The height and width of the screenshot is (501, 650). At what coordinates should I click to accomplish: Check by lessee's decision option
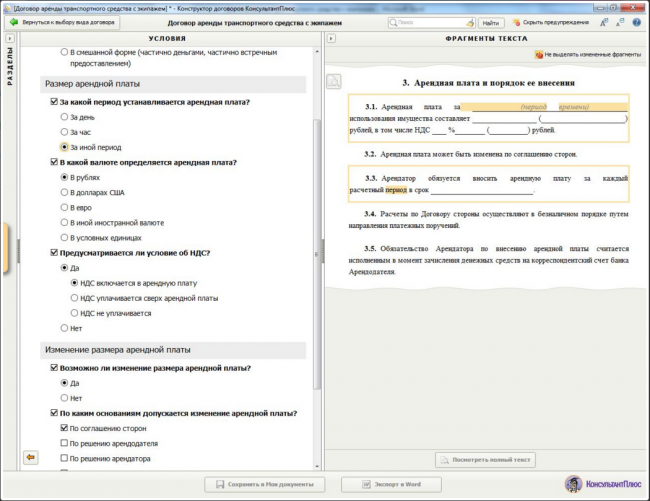(x=64, y=458)
